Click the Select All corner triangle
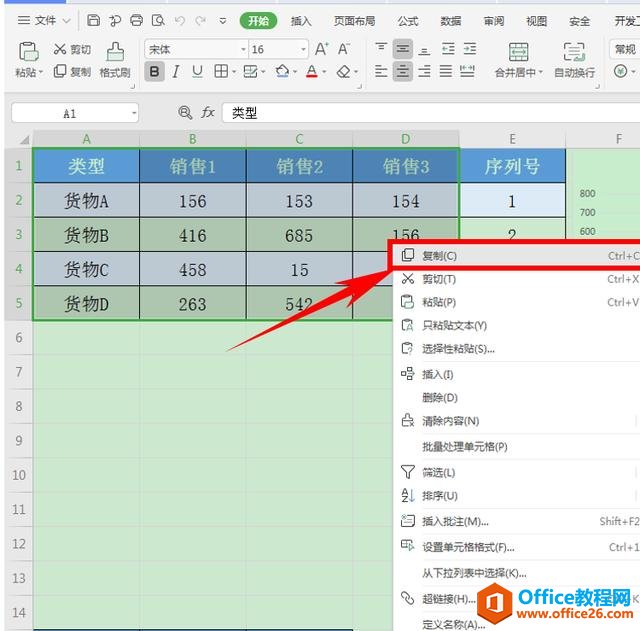Screen dimensions: 640x631 pyautogui.click(x=24, y=140)
